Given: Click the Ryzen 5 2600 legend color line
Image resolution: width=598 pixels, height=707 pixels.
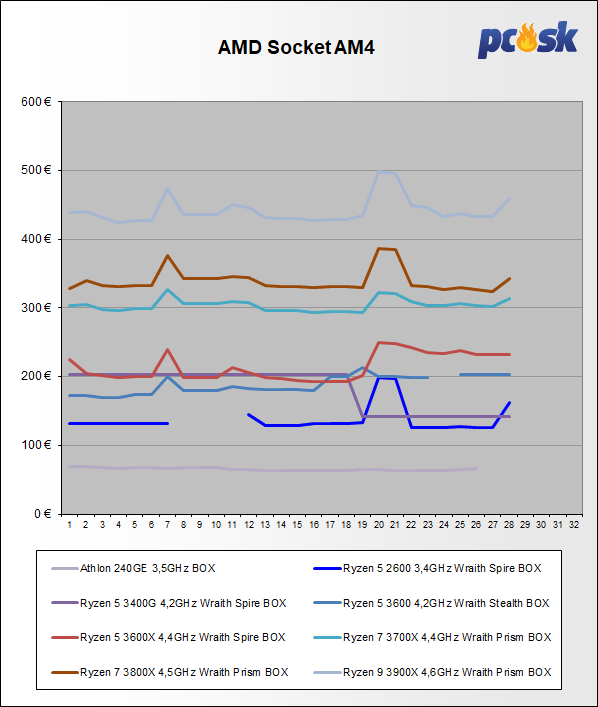Looking at the screenshot, I should (327, 568).
